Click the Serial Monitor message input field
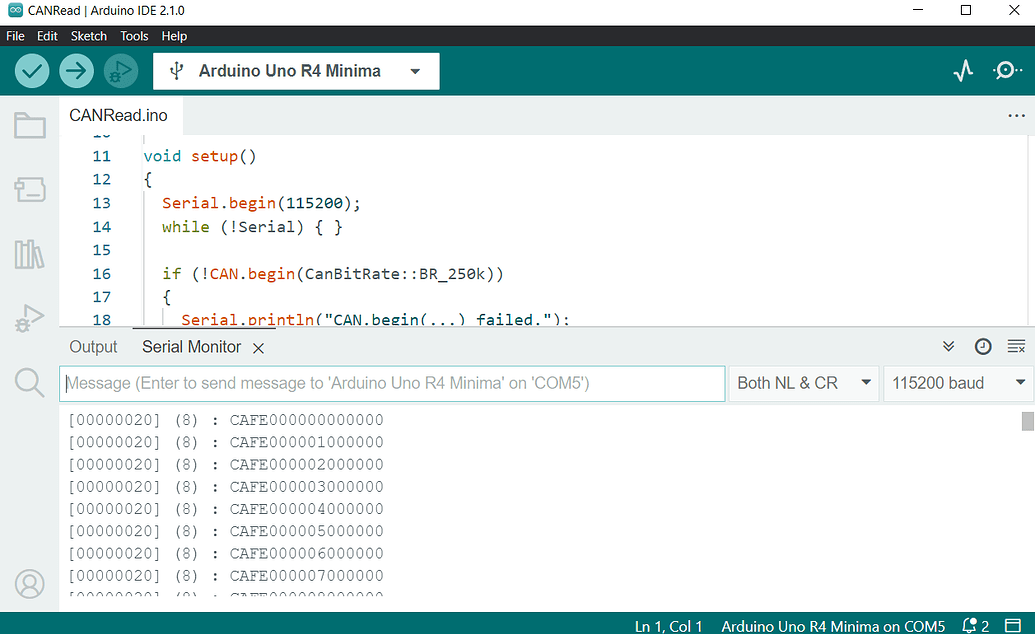This screenshot has width=1035, height=634. tap(391, 383)
